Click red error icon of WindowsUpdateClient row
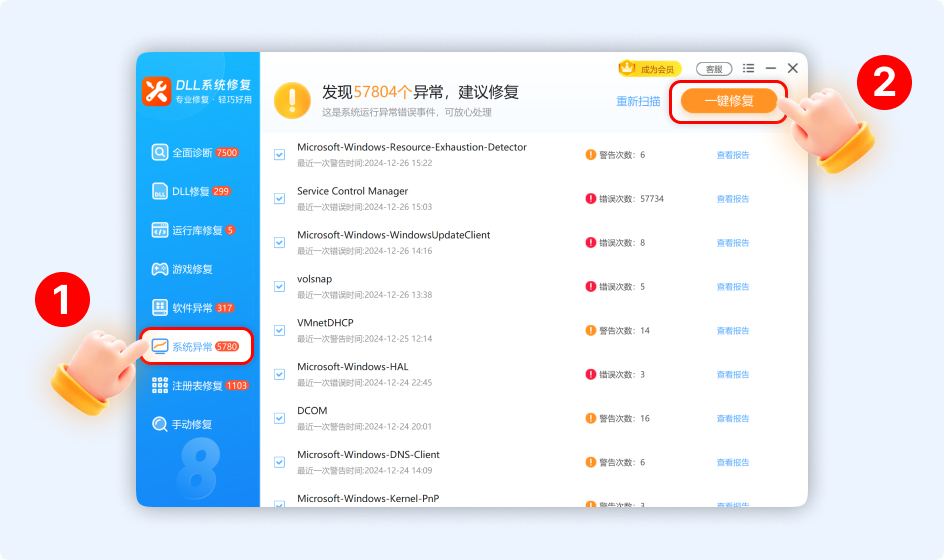Image resolution: width=944 pixels, height=560 pixels. click(591, 243)
